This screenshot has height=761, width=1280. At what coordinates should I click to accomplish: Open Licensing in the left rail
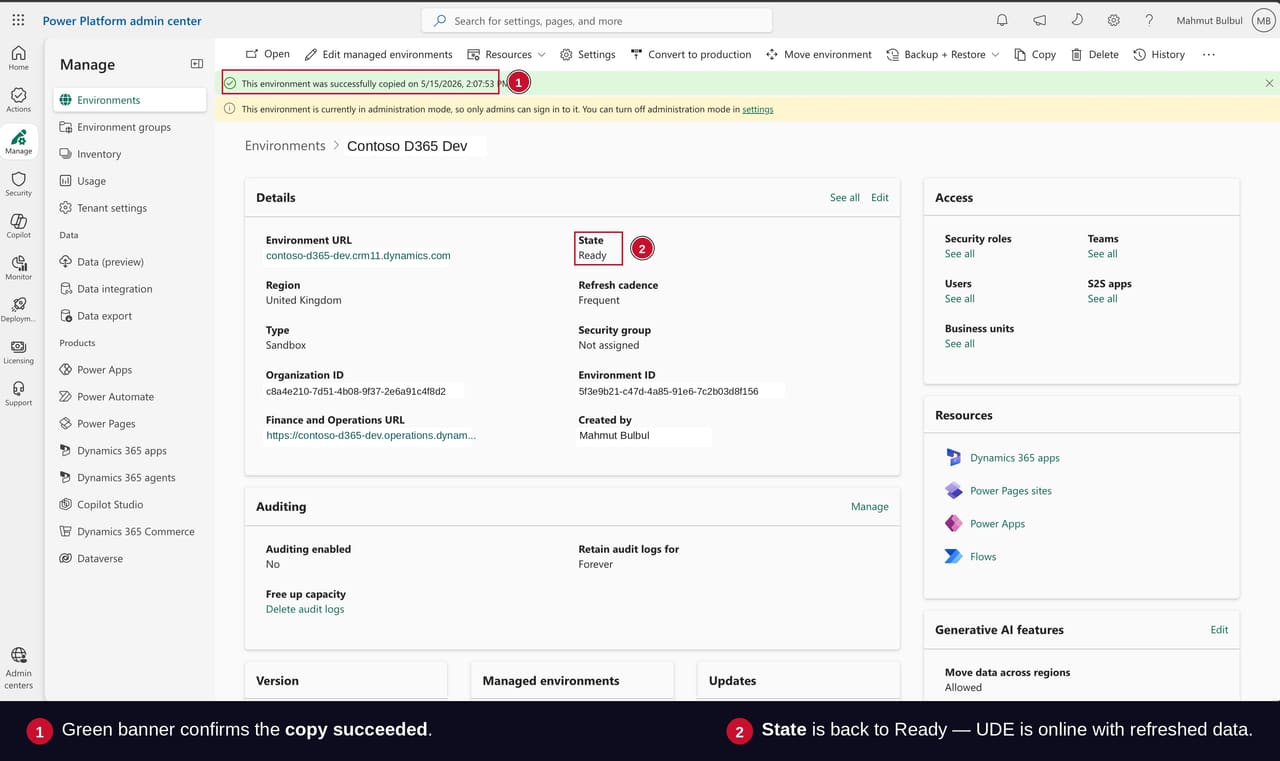[18, 352]
